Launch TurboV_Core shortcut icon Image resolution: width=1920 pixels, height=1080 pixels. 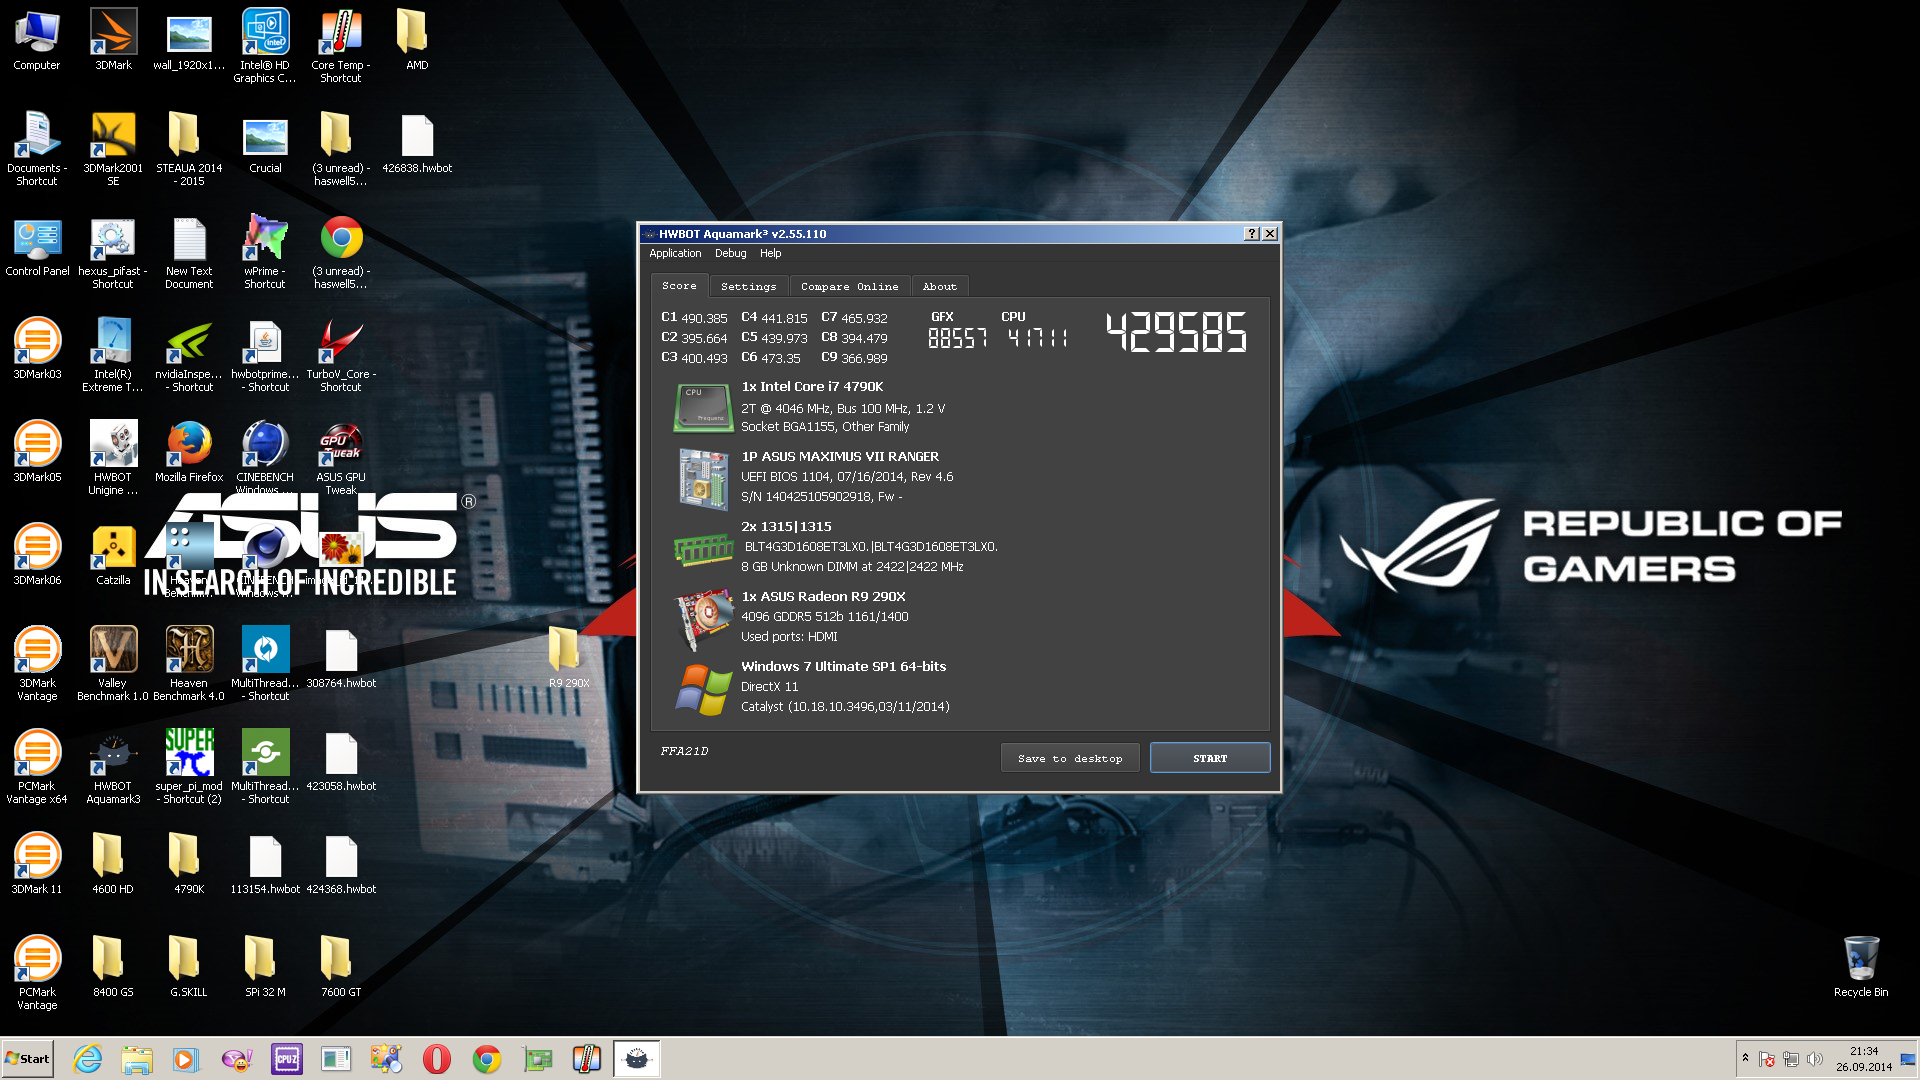(x=341, y=355)
